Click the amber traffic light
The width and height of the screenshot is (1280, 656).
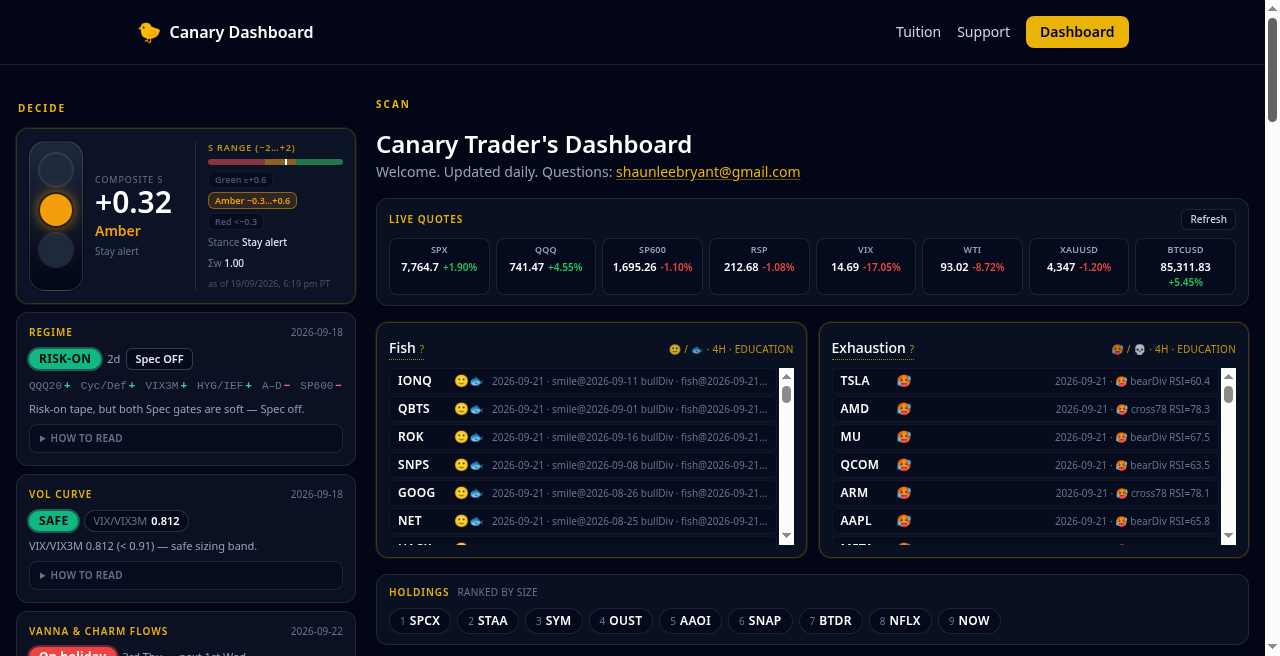coord(56,209)
